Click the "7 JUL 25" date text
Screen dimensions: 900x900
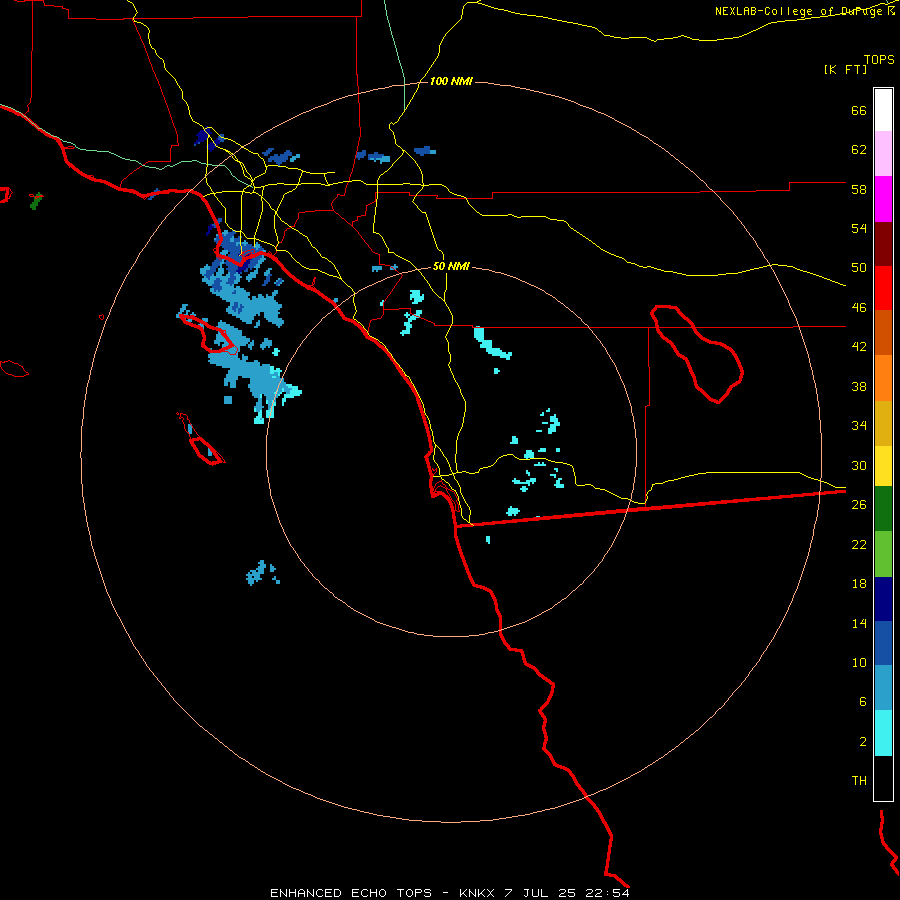coord(542,893)
